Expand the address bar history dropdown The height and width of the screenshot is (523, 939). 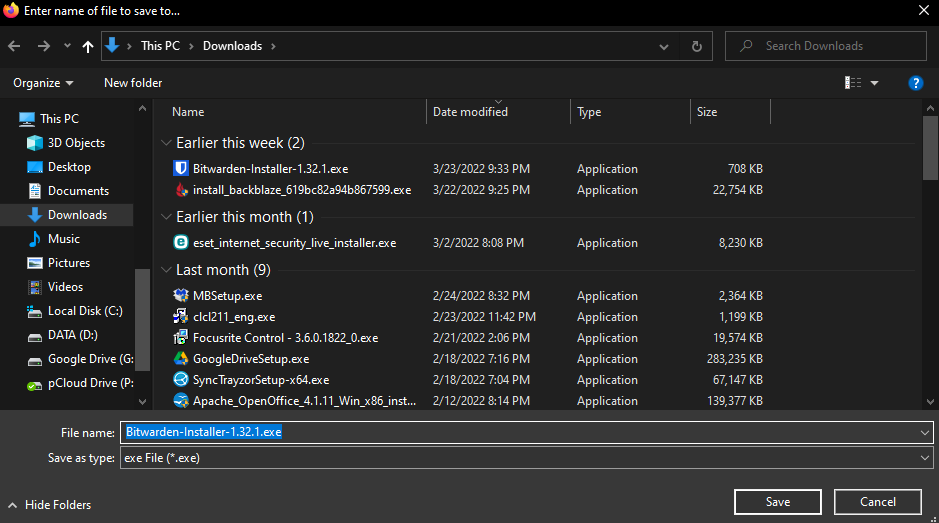664,46
